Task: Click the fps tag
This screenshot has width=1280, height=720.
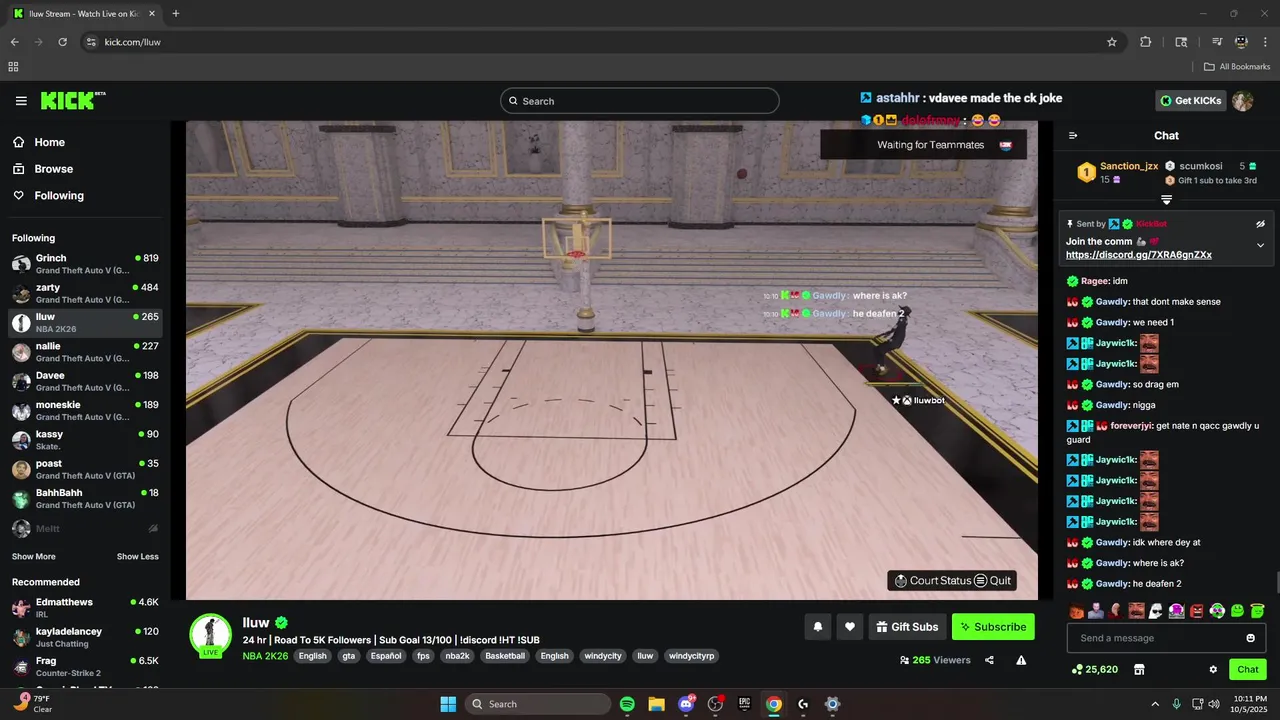Action: [x=424, y=656]
